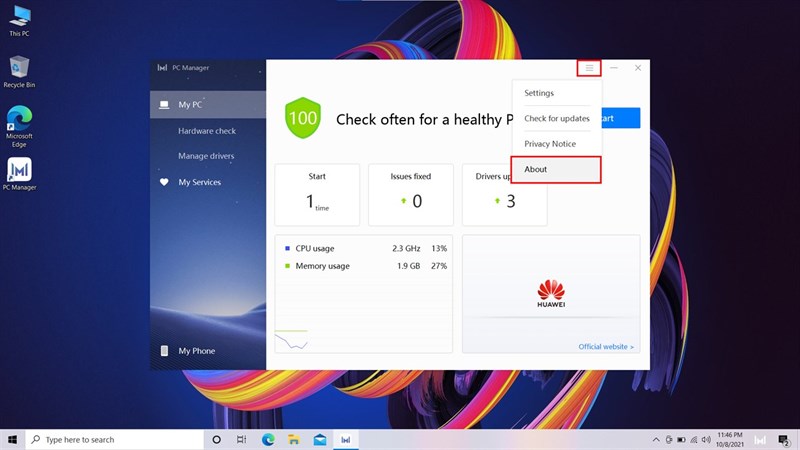Click About in the menu
The width and height of the screenshot is (800, 450).
pyautogui.click(x=556, y=169)
